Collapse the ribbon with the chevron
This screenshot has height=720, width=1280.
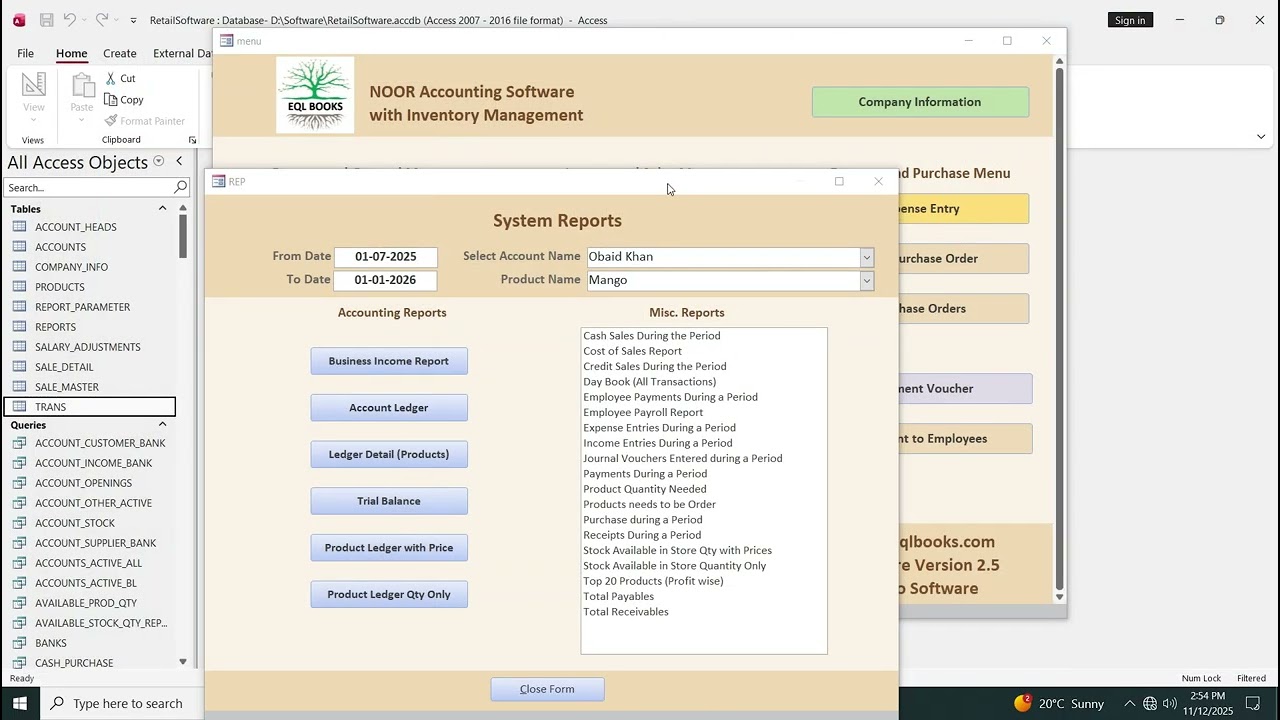(1261, 137)
